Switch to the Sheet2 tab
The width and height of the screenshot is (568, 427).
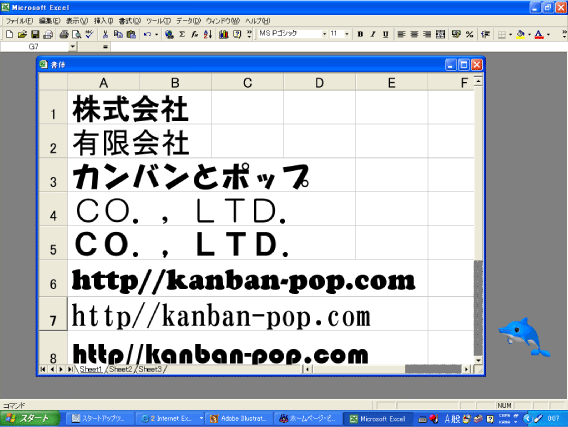point(120,369)
